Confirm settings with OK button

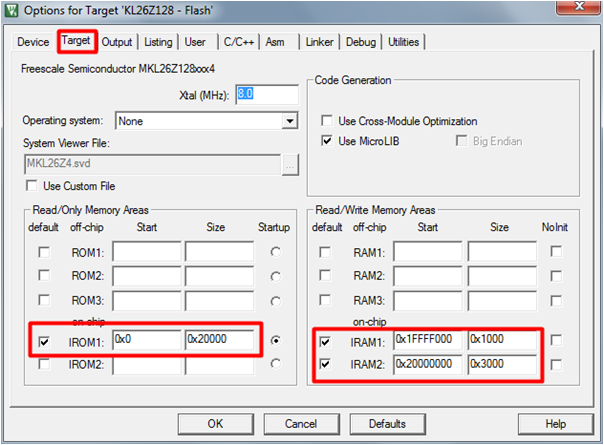(x=216, y=424)
